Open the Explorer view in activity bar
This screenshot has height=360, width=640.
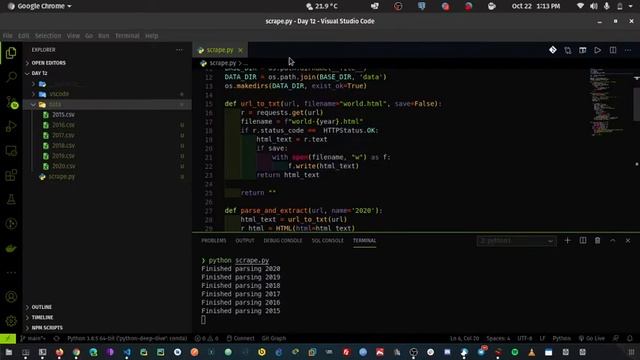pos(11,53)
